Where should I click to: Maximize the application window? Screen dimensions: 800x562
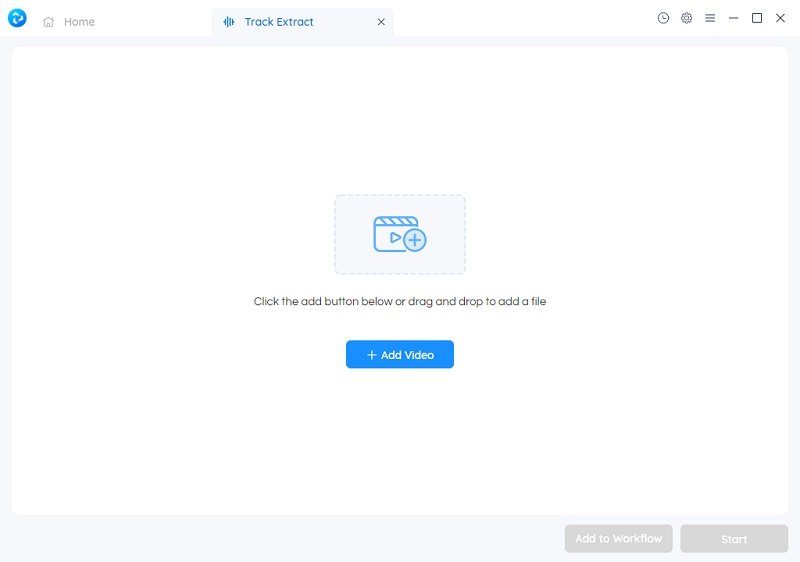coord(757,18)
